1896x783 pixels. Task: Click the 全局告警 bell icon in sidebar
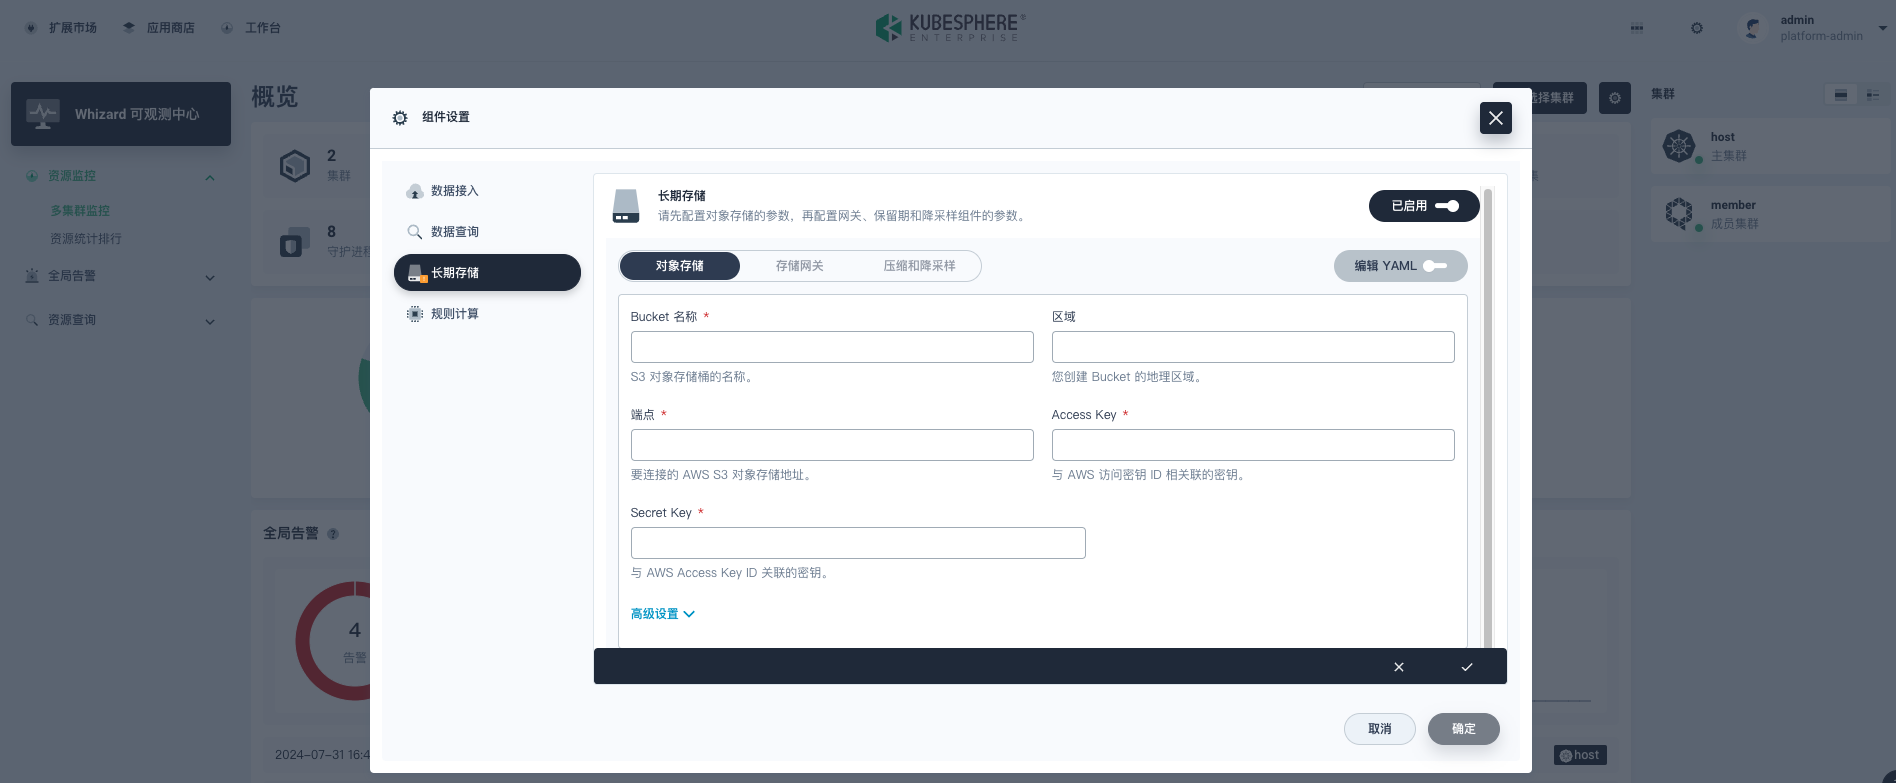[x=32, y=276]
